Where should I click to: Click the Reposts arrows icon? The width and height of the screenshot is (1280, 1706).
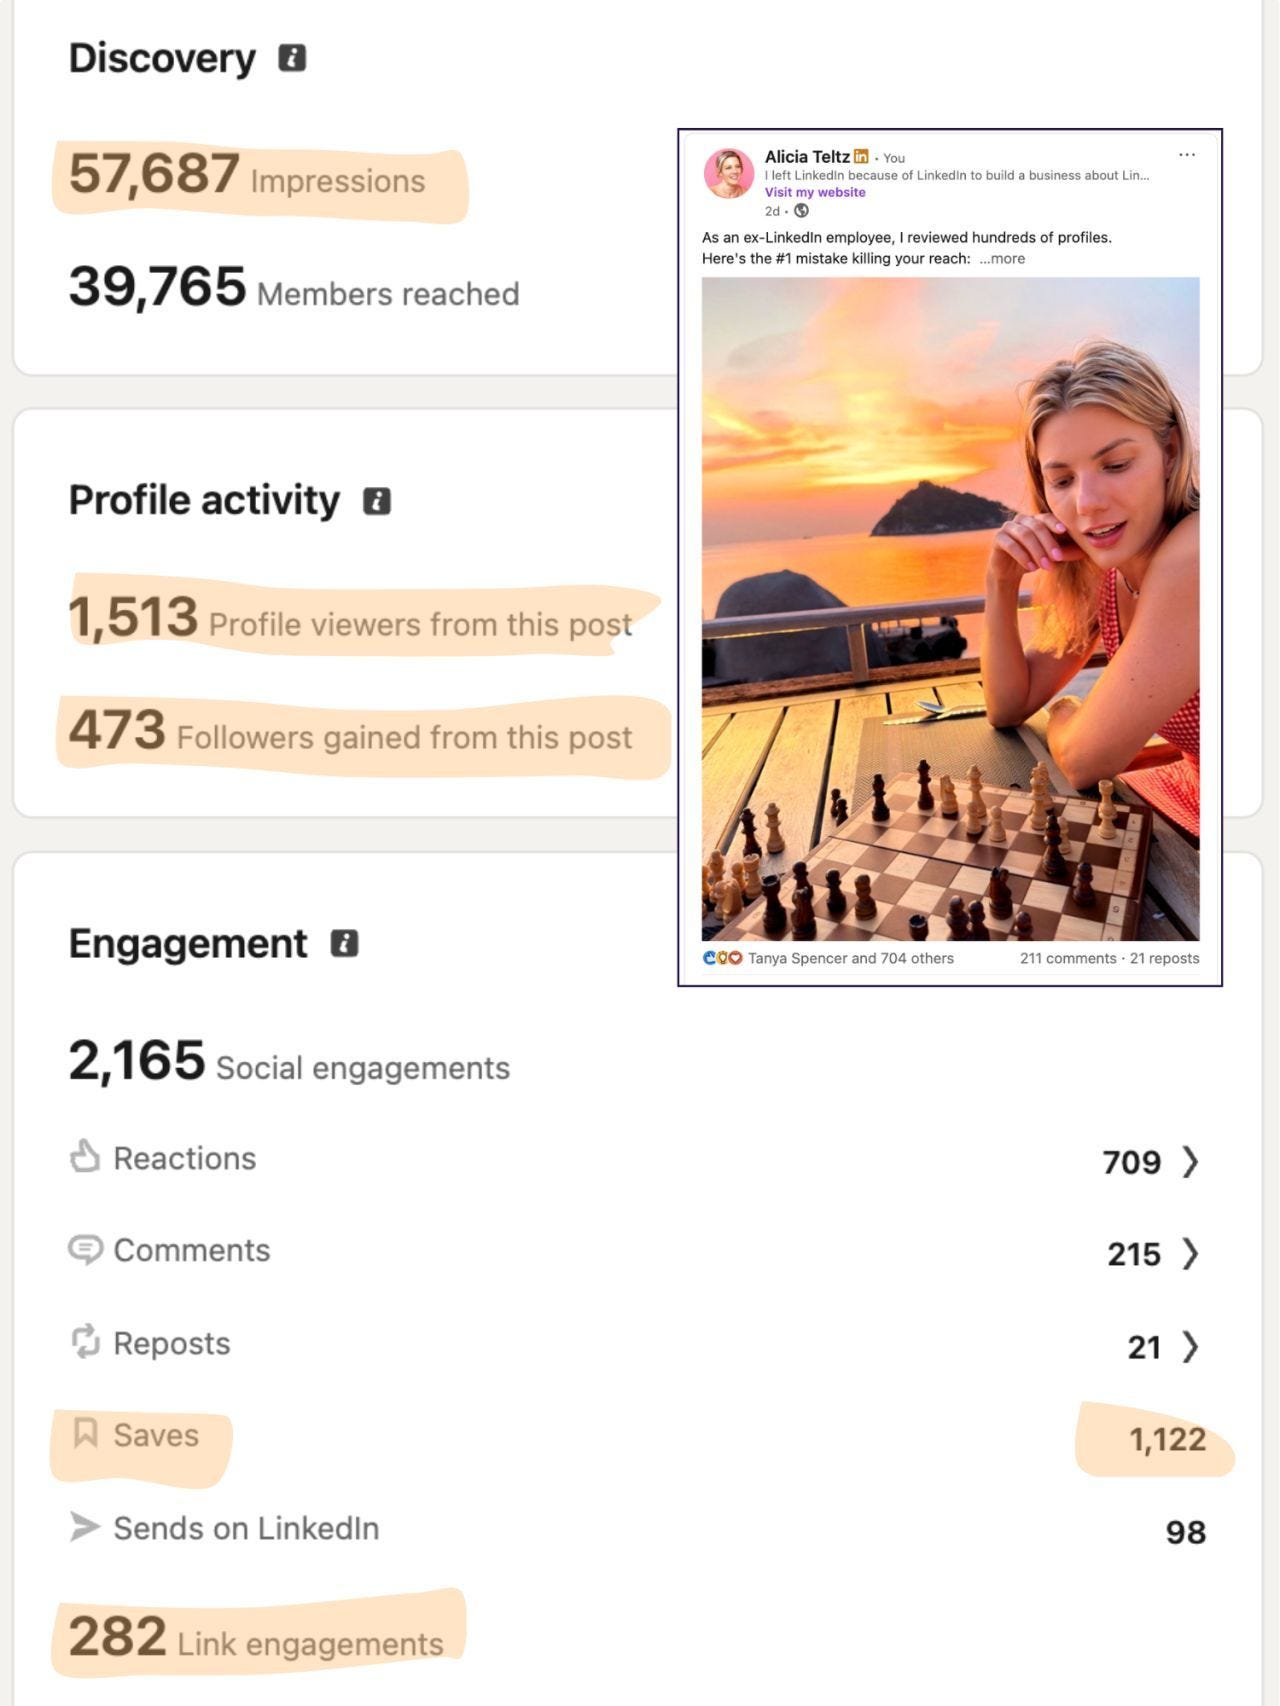(x=85, y=1342)
